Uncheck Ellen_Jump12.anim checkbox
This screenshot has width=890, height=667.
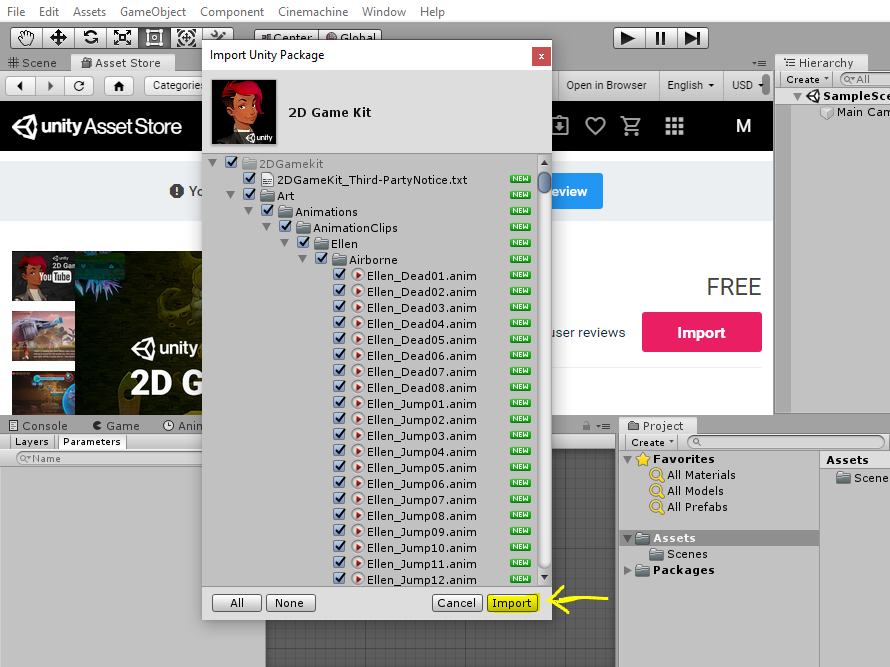(339, 578)
